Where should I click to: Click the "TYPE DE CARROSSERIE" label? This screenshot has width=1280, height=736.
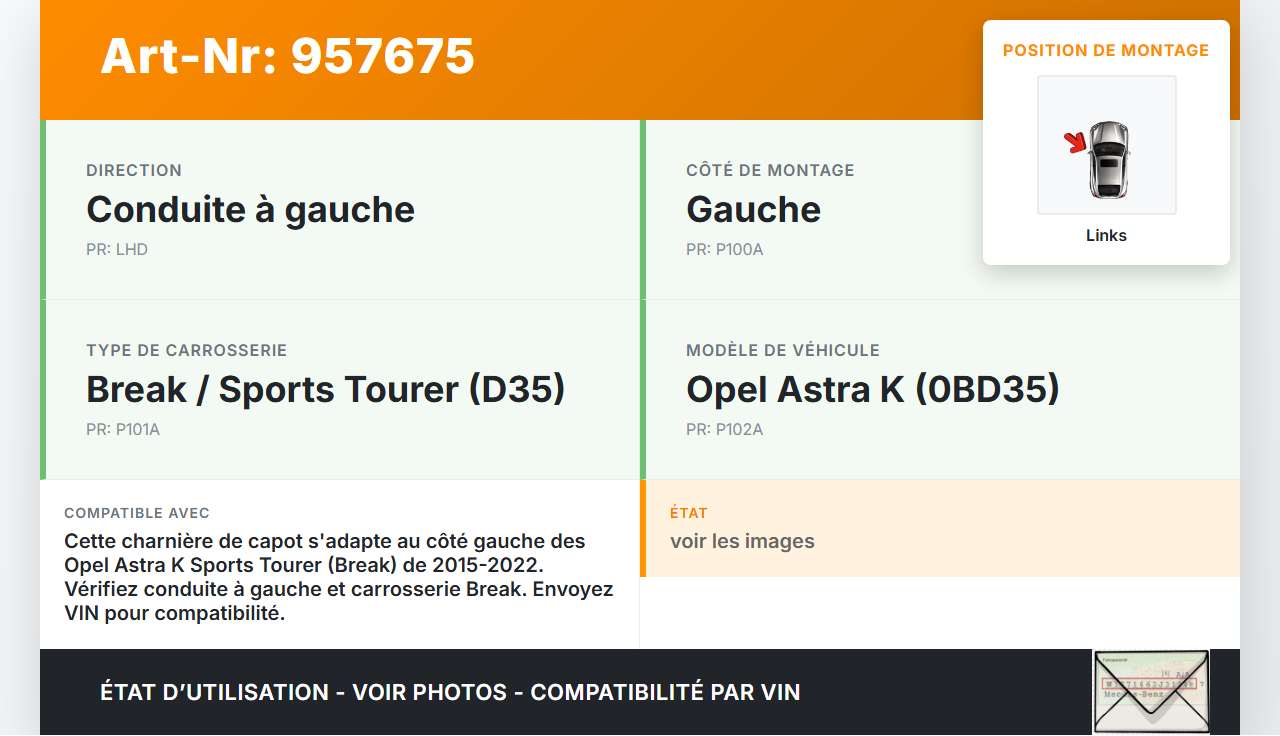click(187, 351)
